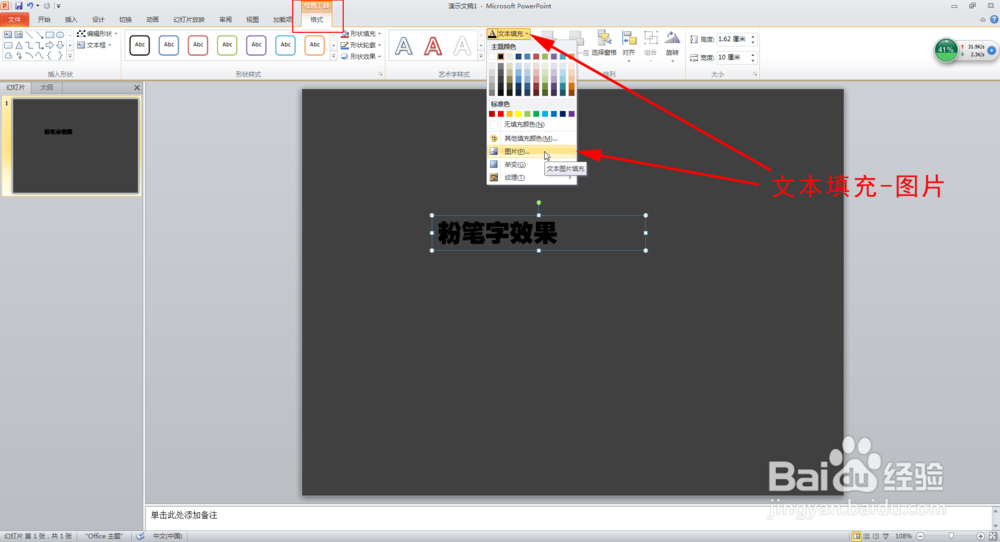Pick black theme color swatch in fill menu
This screenshot has height=542, width=1000.
pos(501,57)
